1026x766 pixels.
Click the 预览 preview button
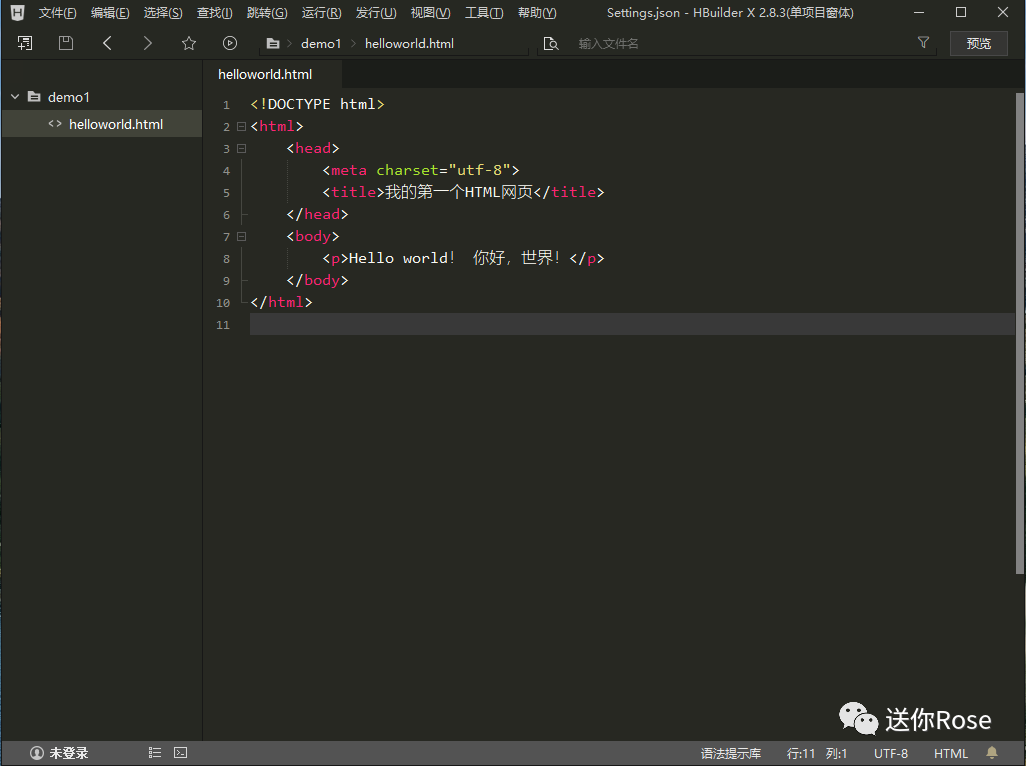[979, 43]
